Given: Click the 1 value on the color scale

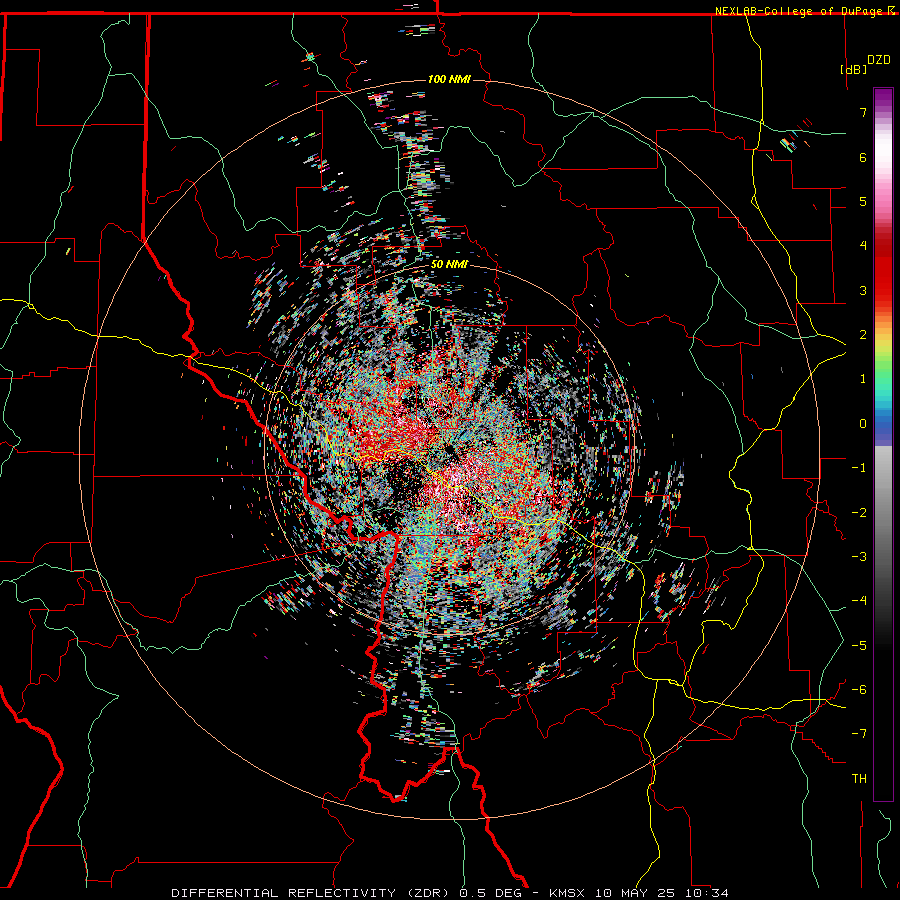Looking at the screenshot, I should pos(863,379).
